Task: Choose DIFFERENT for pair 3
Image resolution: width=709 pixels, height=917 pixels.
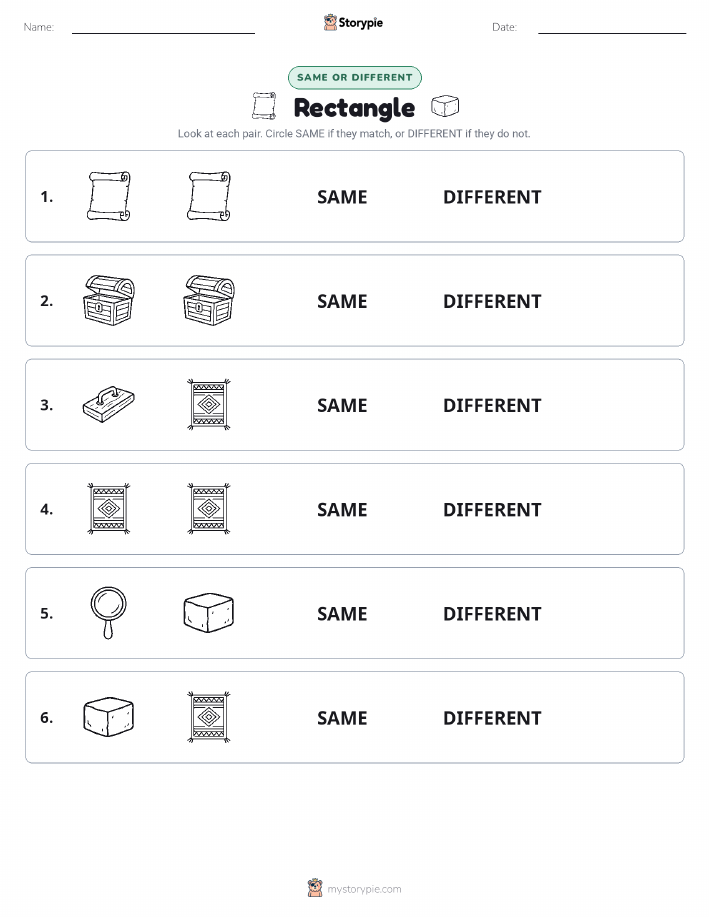Action: (x=492, y=405)
